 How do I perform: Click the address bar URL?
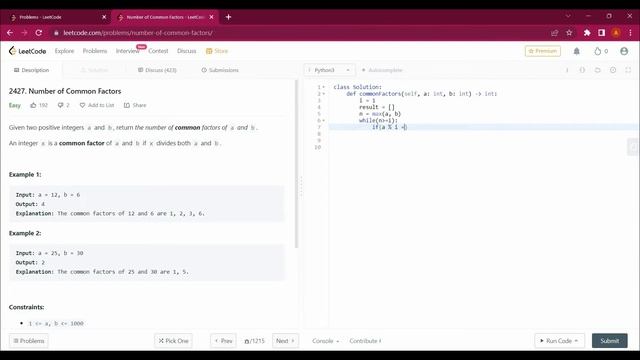coord(138,33)
